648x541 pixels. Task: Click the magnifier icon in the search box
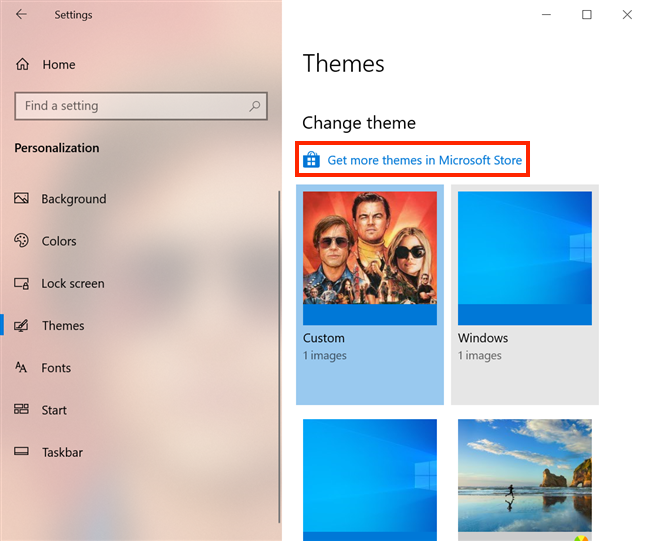point(255,106)
